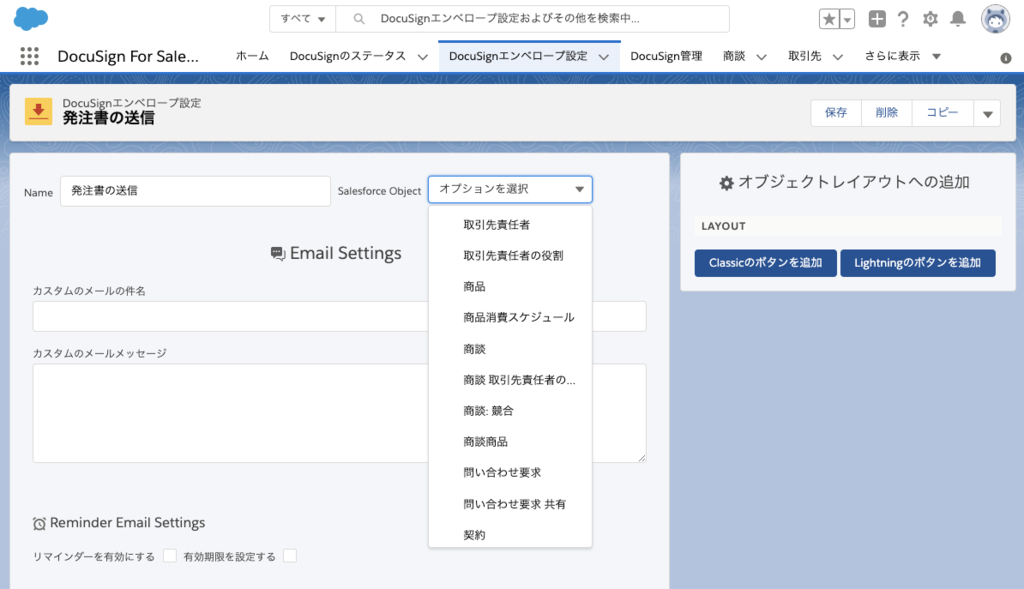1024x589 pixels.
Task: Check the 有効期限を設定する checkbox
Action: point(290,556)
